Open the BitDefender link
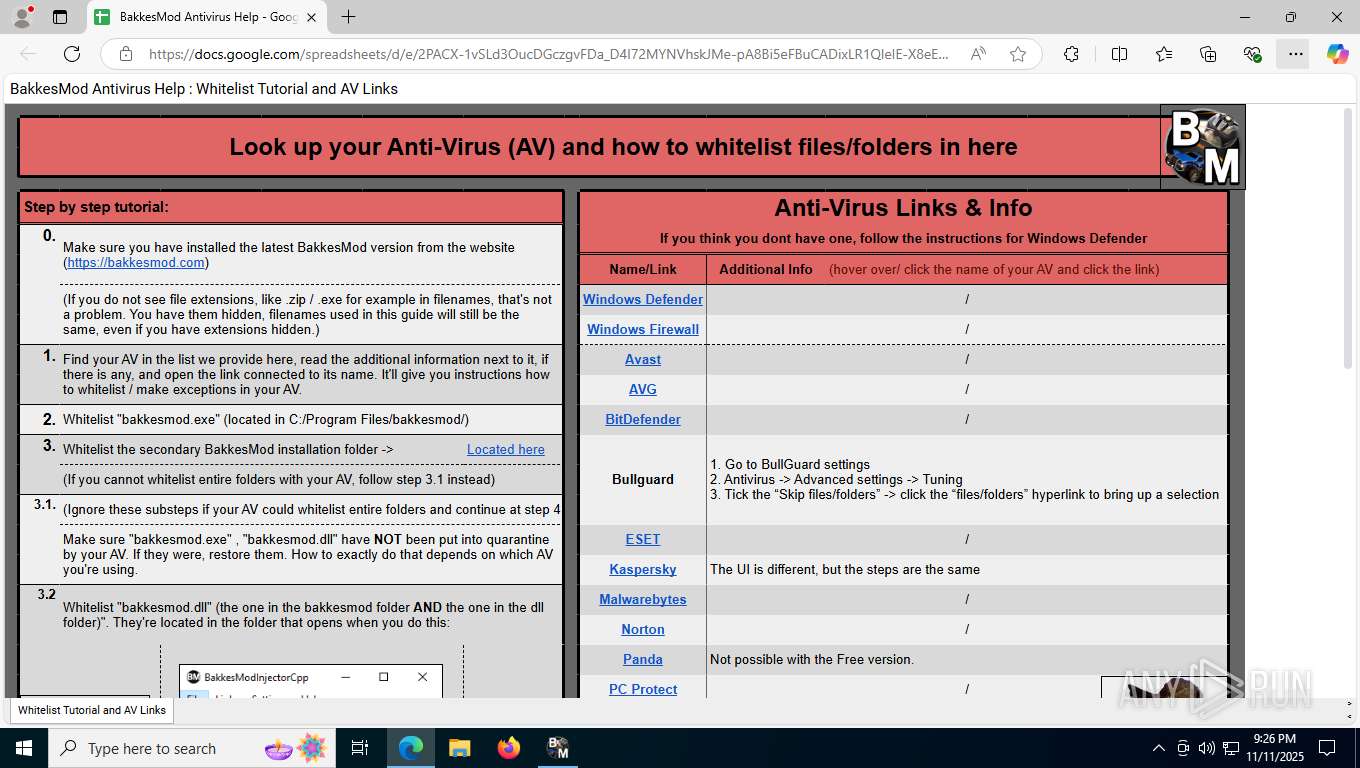This screenshot has width=1360, height=768. pos(643,419)
